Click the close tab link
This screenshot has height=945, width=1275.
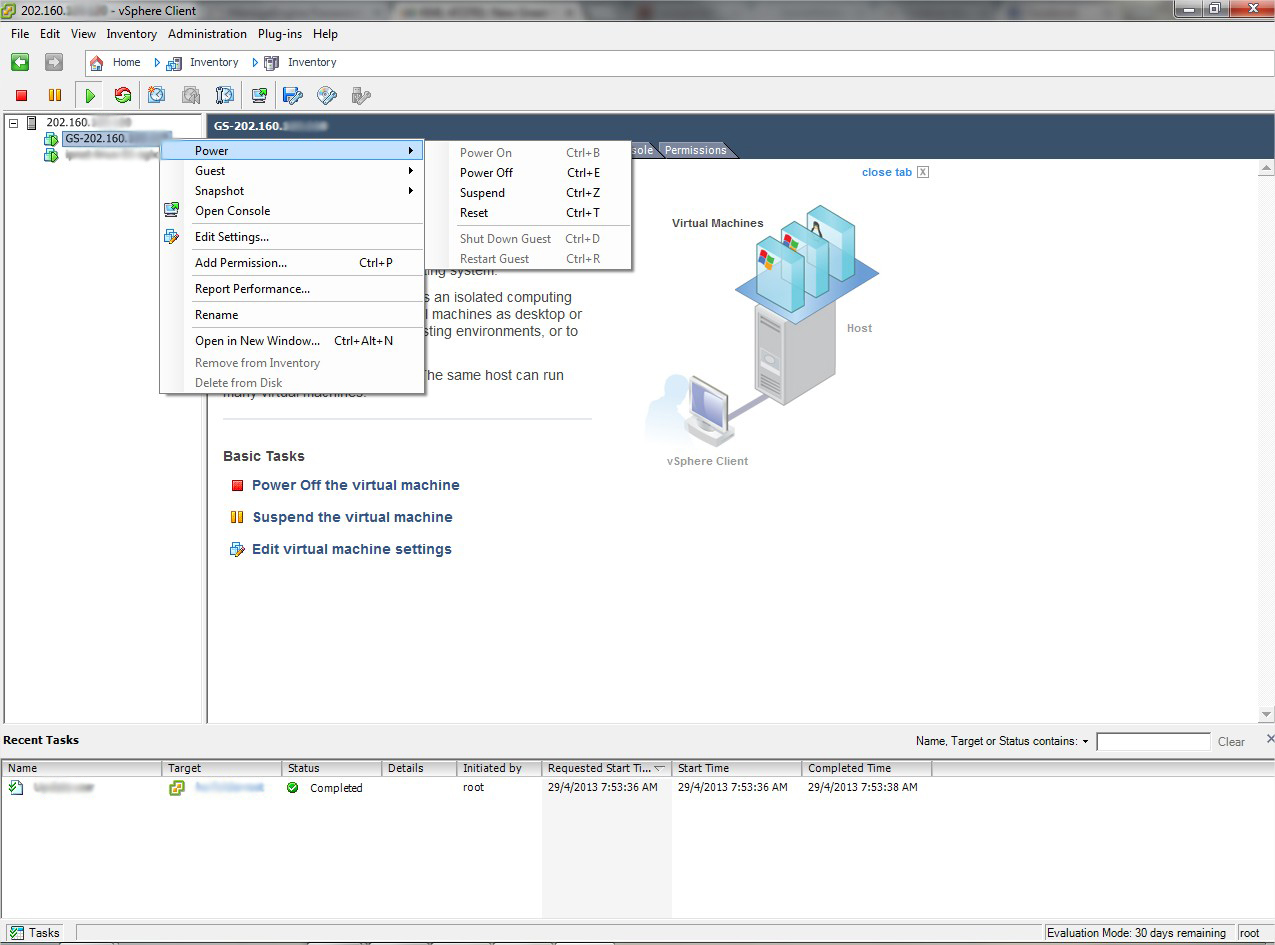[x=886, y=172]
